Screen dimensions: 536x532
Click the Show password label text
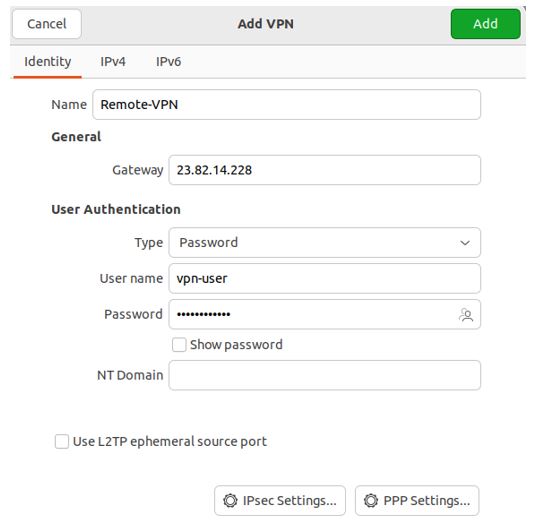point(236,345)
